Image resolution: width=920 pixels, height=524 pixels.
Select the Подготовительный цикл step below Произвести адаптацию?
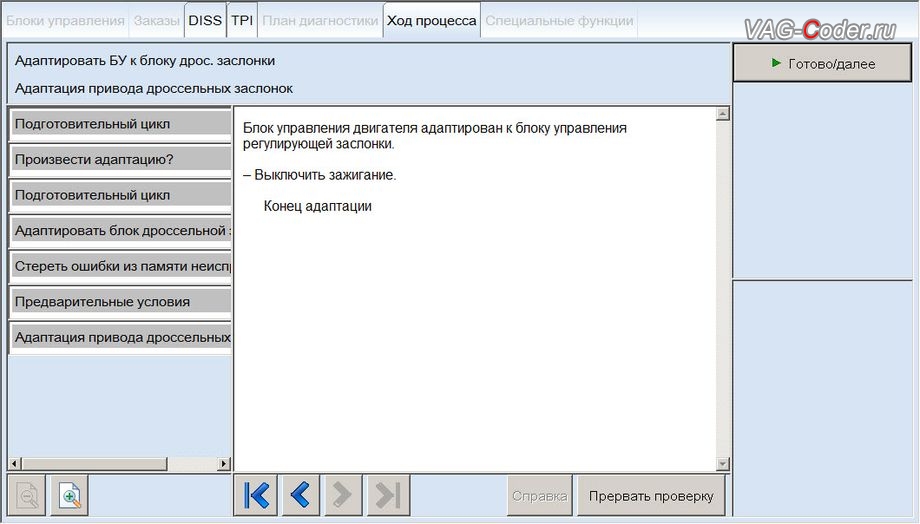tap(120, 195)
